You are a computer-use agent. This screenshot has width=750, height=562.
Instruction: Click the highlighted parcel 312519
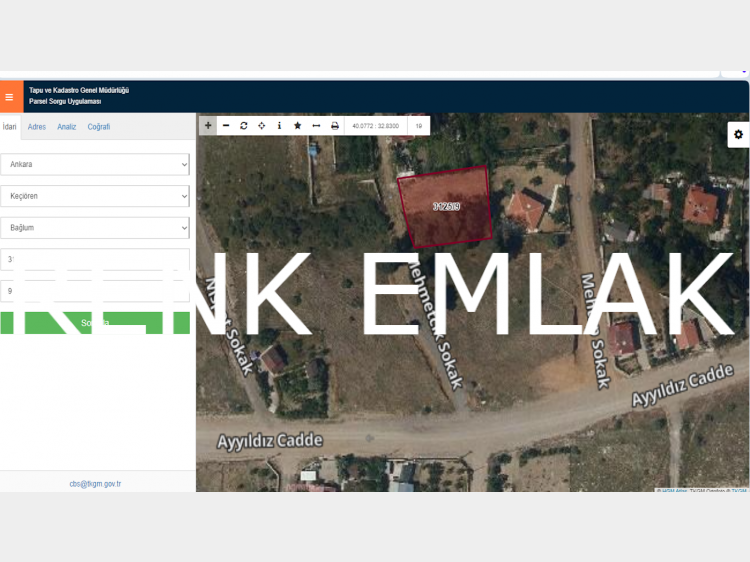[446, 207]
